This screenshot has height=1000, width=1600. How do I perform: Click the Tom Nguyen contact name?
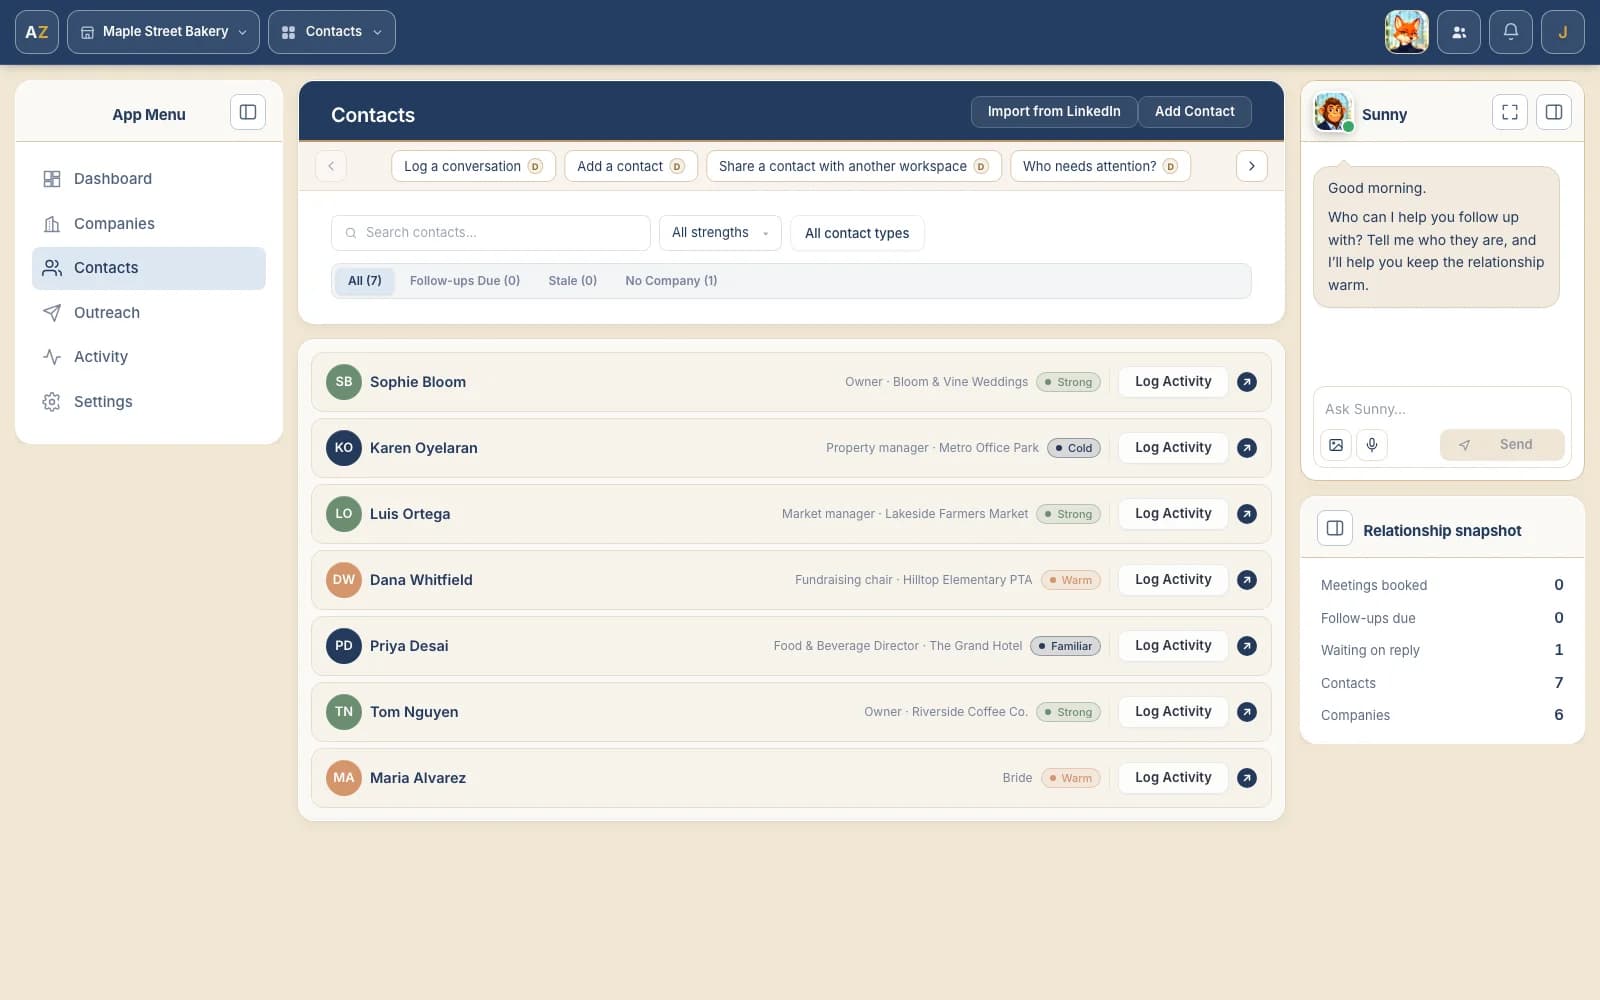[414, 712]
